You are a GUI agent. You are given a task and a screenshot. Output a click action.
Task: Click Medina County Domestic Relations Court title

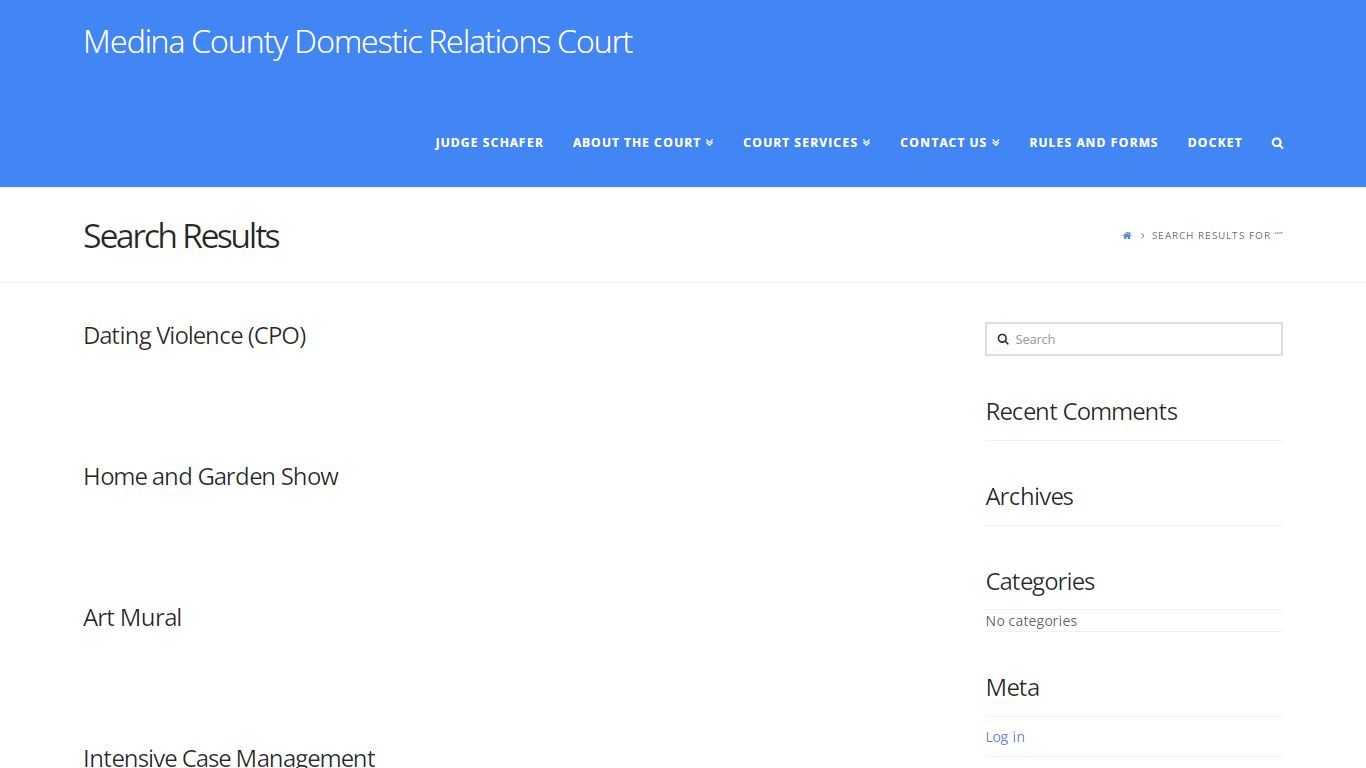pyautogui.click(x=358, y=42)
